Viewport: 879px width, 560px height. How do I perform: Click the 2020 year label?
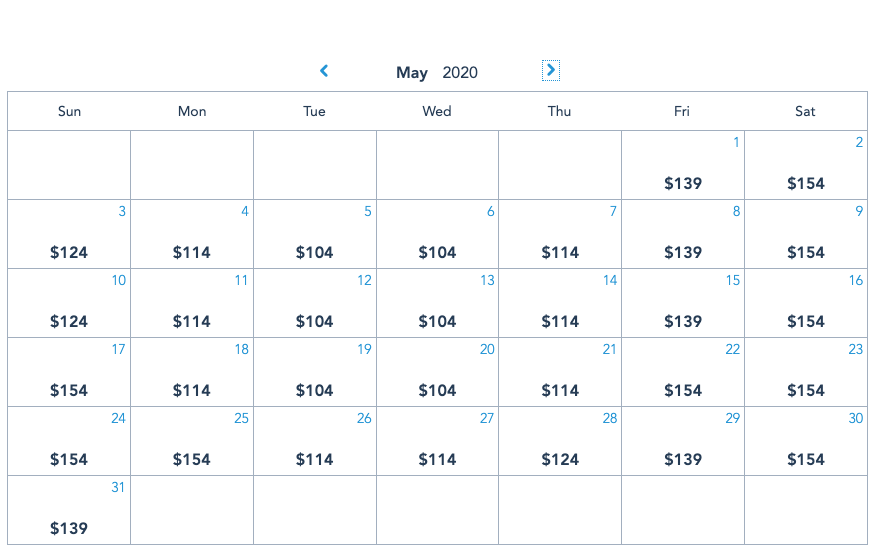click(460, 72)
